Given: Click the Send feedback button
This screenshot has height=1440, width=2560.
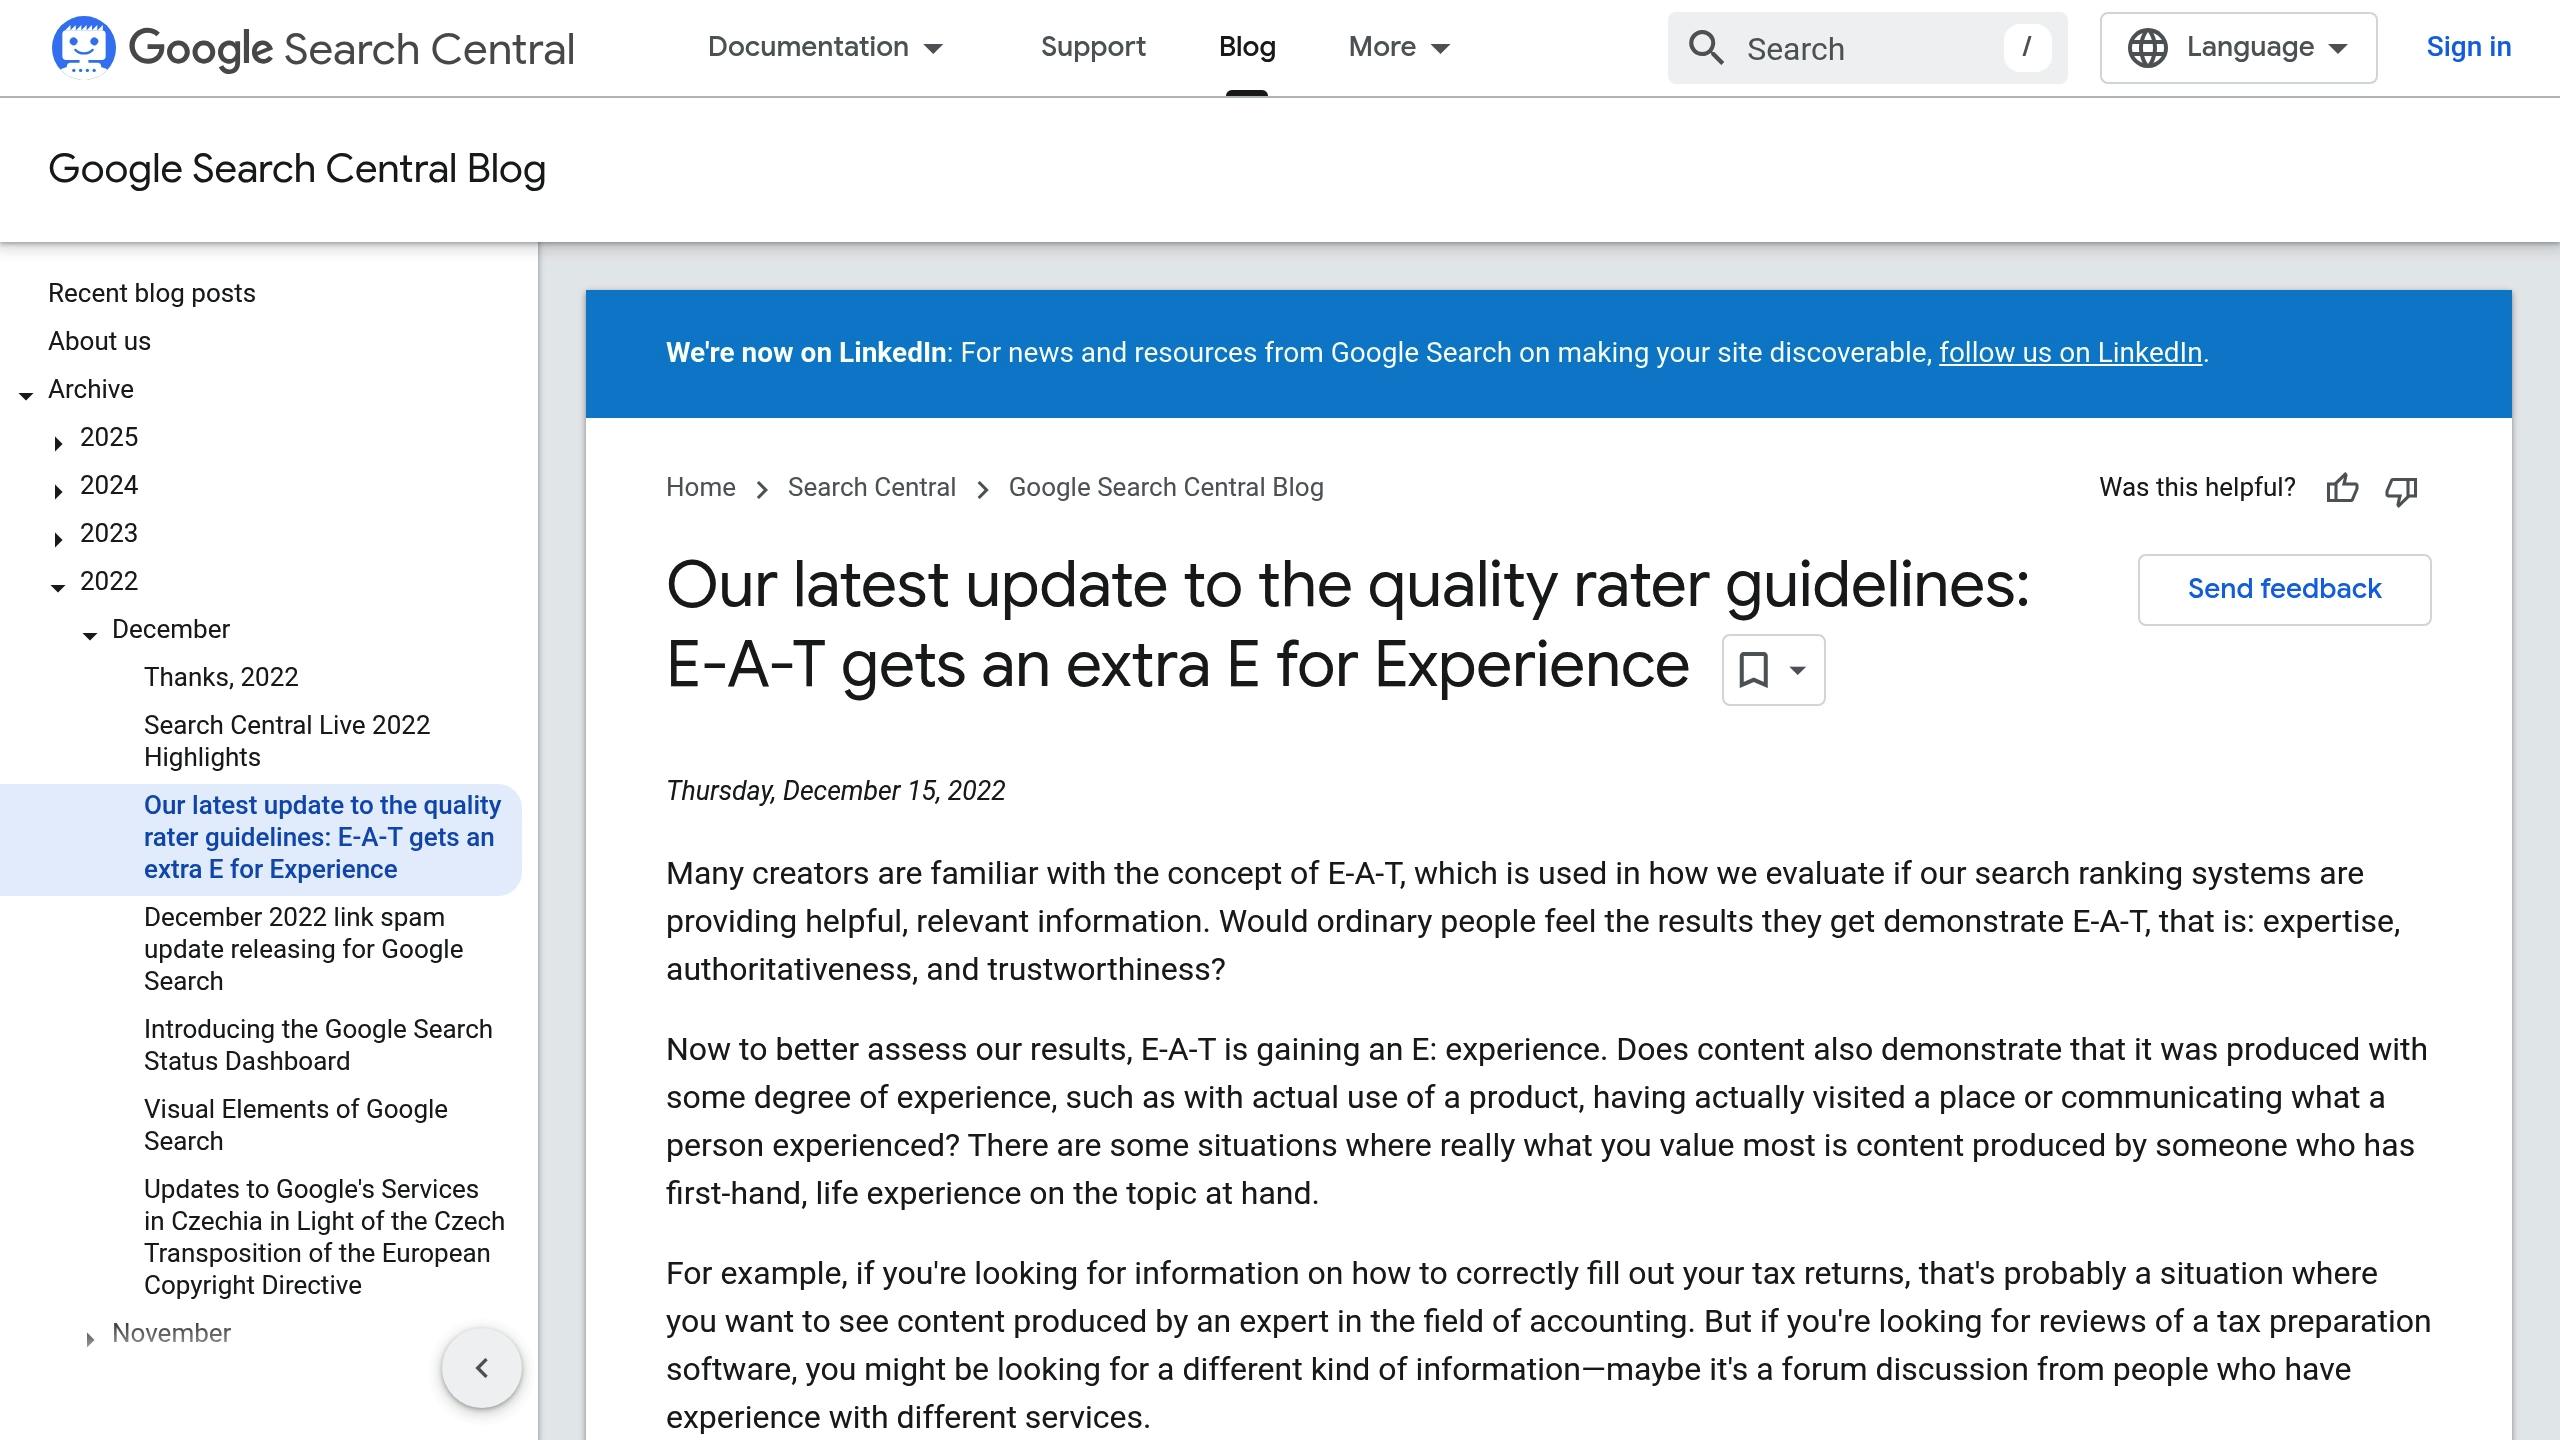Looking at the screenshot, I should [2284, 589].
